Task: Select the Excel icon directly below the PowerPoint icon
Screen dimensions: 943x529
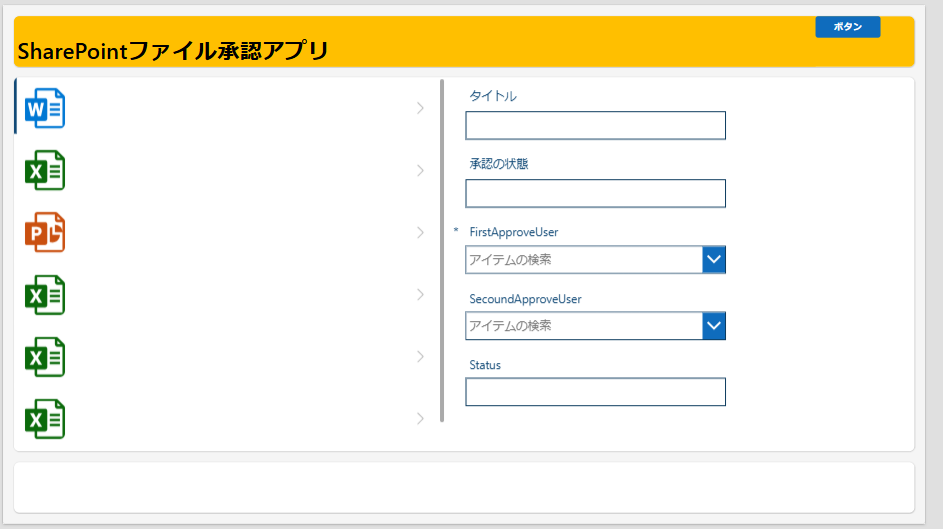Action: (45, 295)
